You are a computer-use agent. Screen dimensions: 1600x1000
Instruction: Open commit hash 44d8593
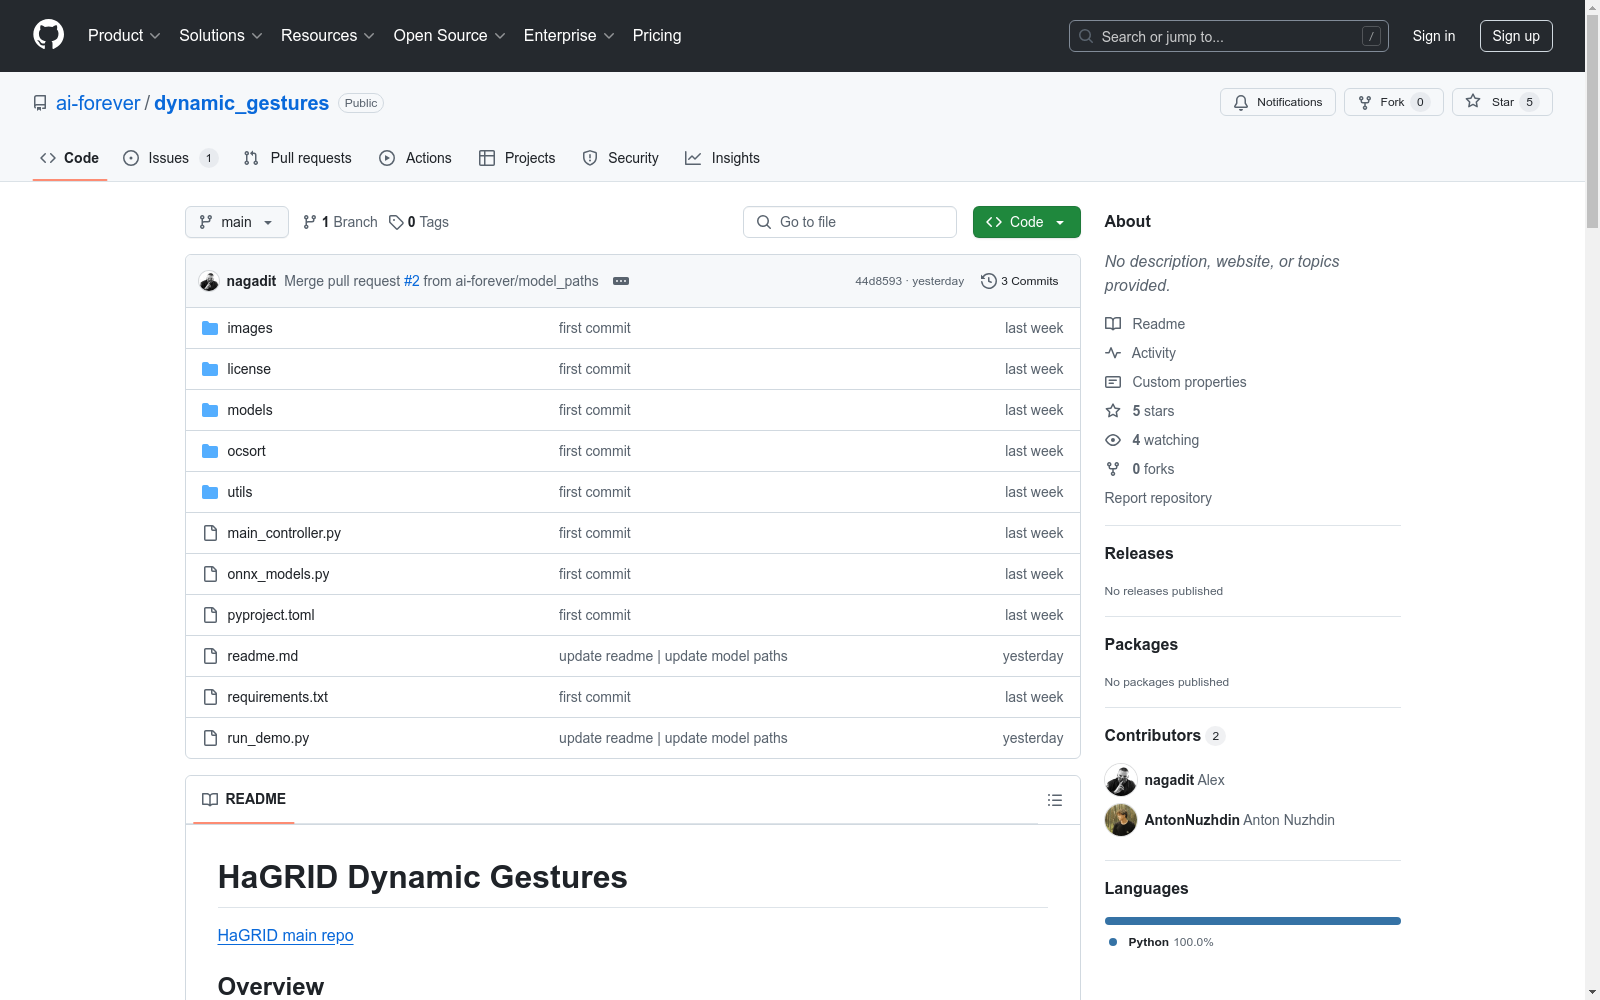click(x=878, y=281)
